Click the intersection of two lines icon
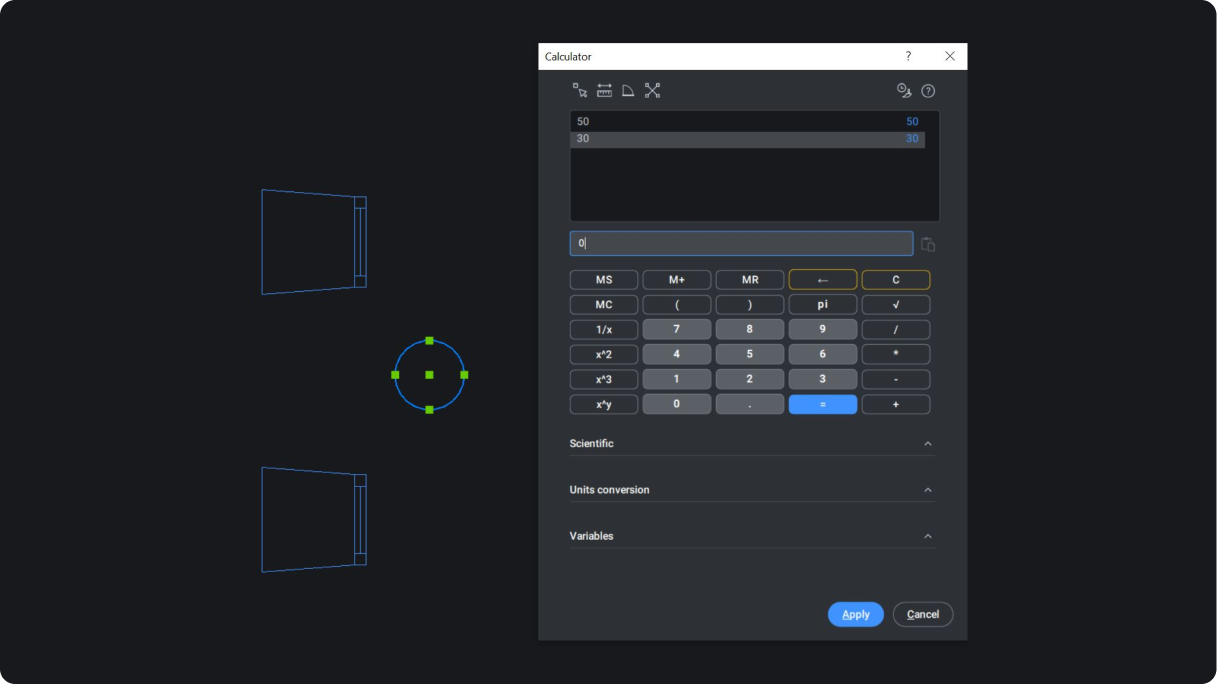1217x684 pixels. click(652, 91)
